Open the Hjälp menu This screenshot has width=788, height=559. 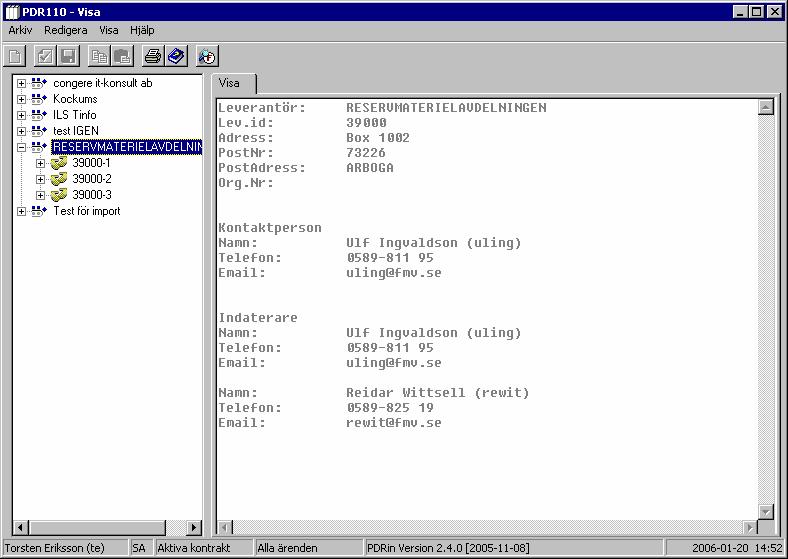coord(142,30)
